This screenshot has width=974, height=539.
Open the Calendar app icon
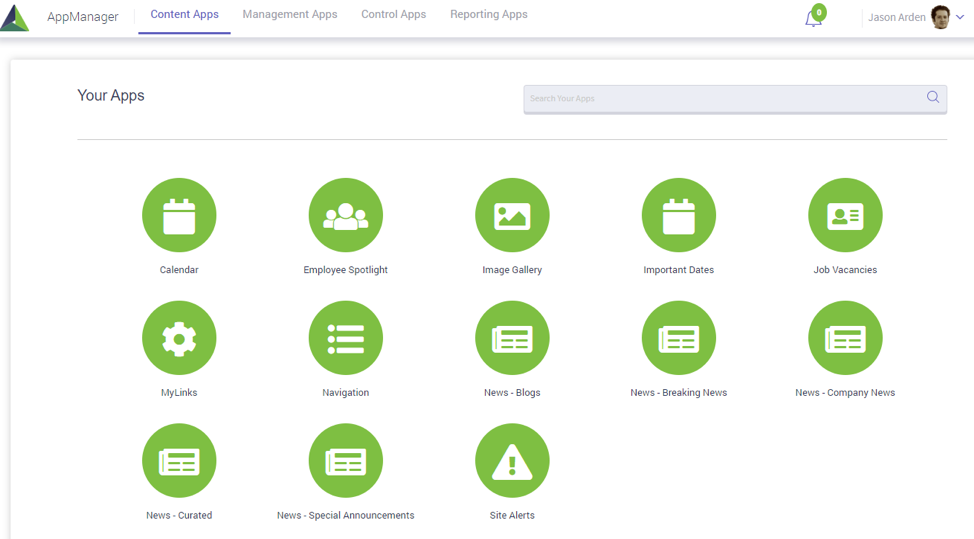(x=179, y=215)
